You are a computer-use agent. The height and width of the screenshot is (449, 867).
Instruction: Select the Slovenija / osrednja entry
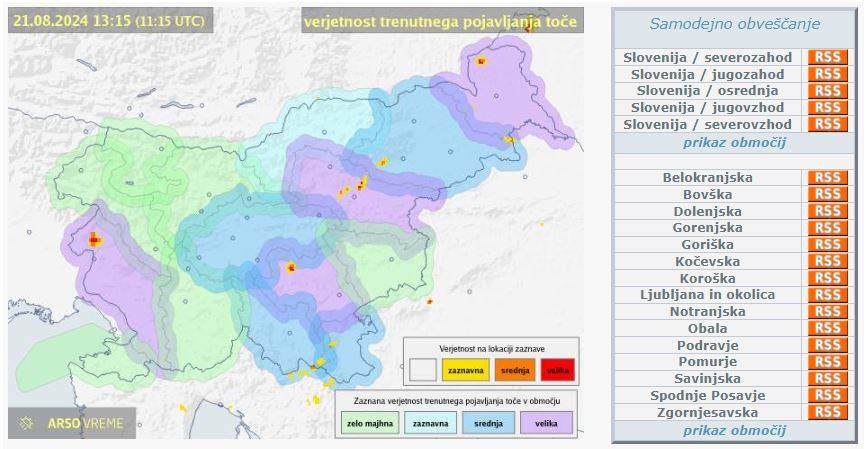[707, 91]
